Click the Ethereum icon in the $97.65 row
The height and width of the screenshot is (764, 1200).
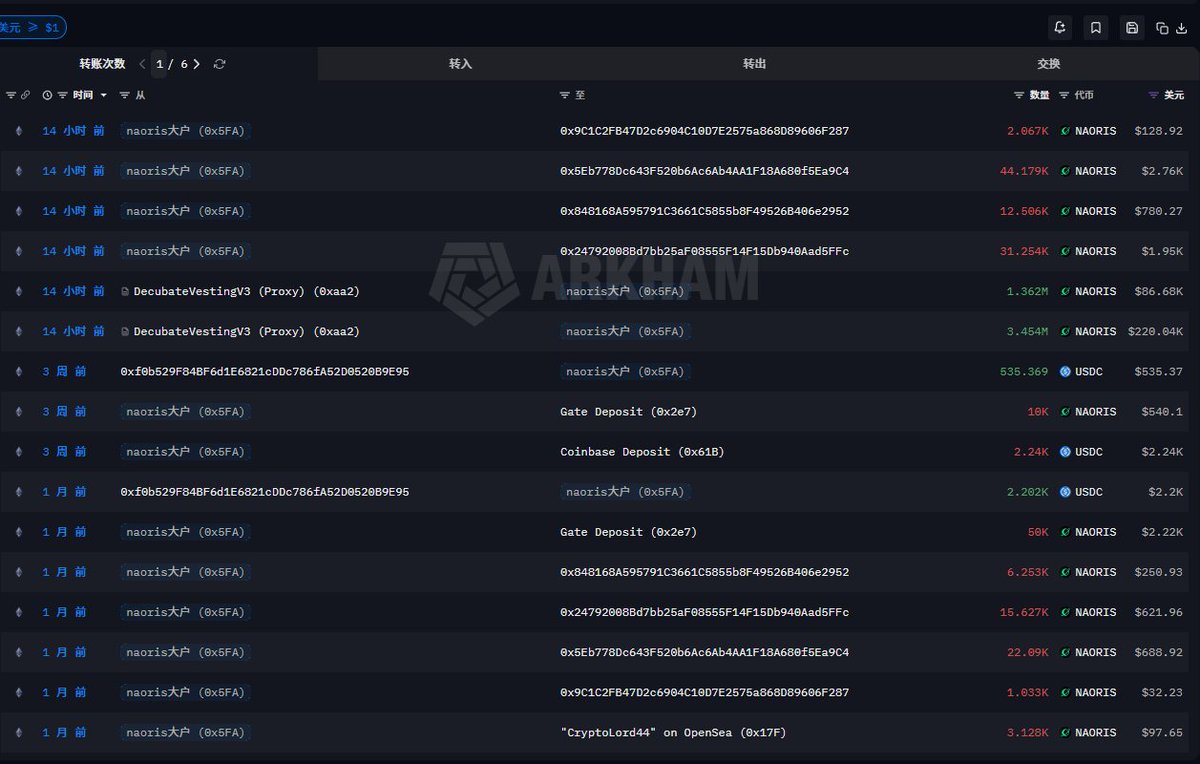coord(17,732)
